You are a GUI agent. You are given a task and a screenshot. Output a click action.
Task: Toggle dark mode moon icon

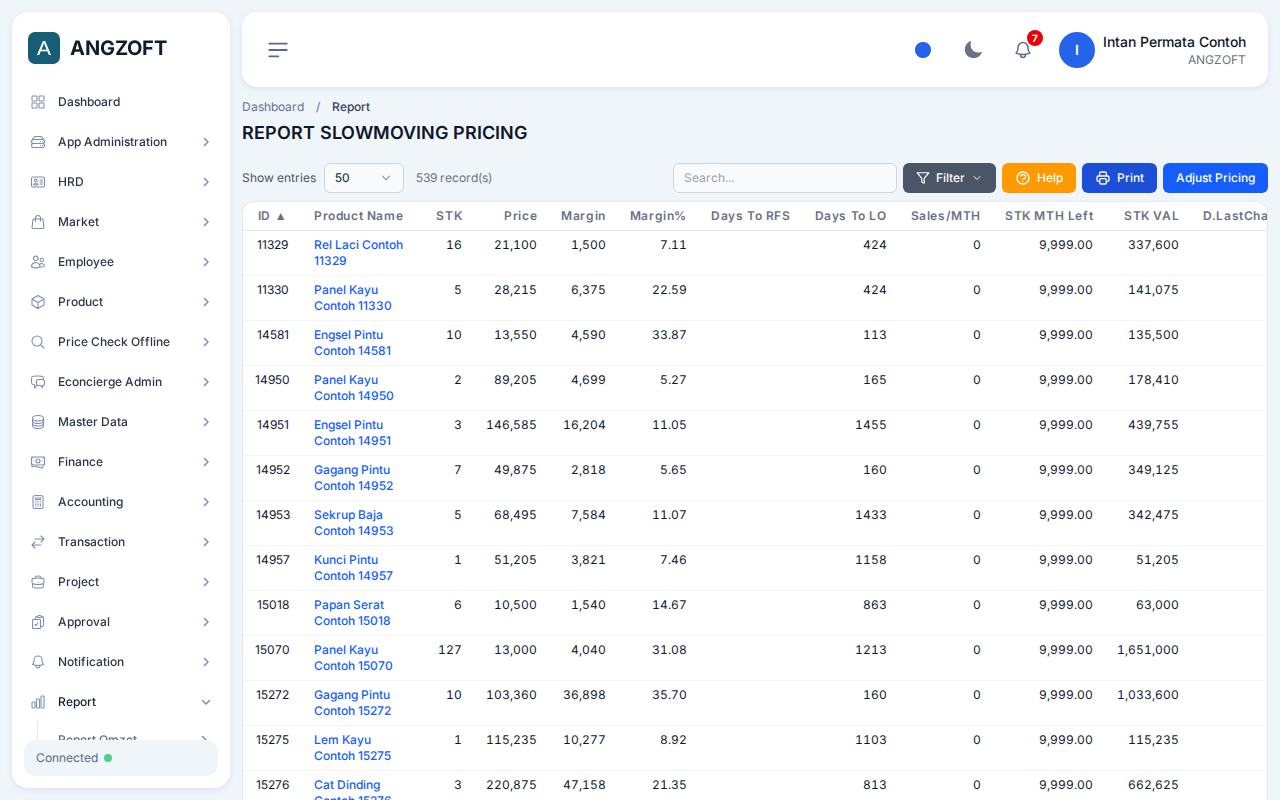click(973, 50)
